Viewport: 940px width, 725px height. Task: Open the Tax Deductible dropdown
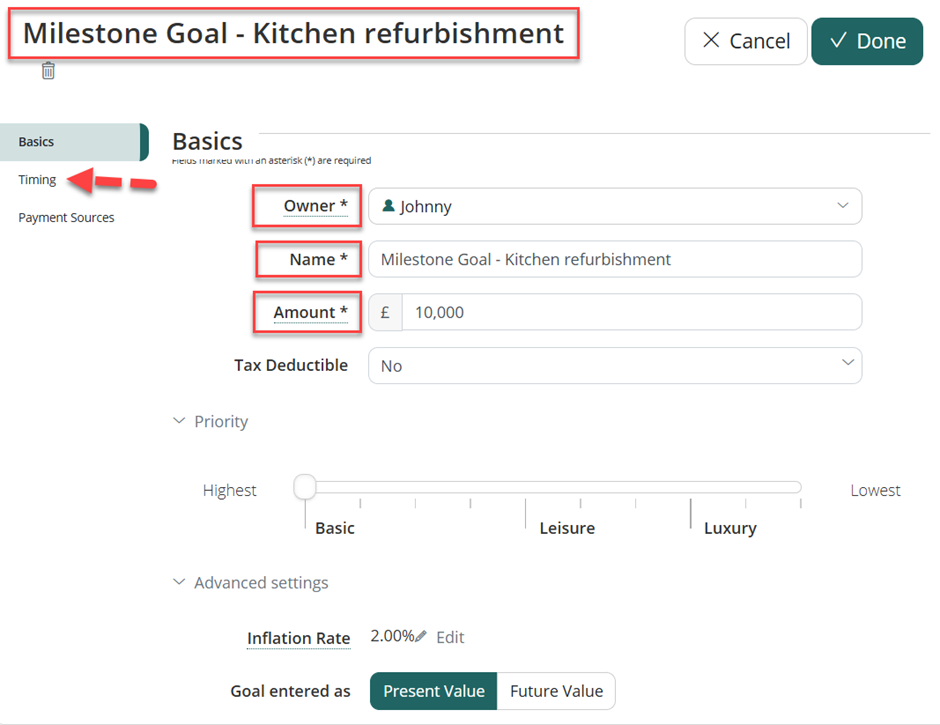click(x=615, y=365)
